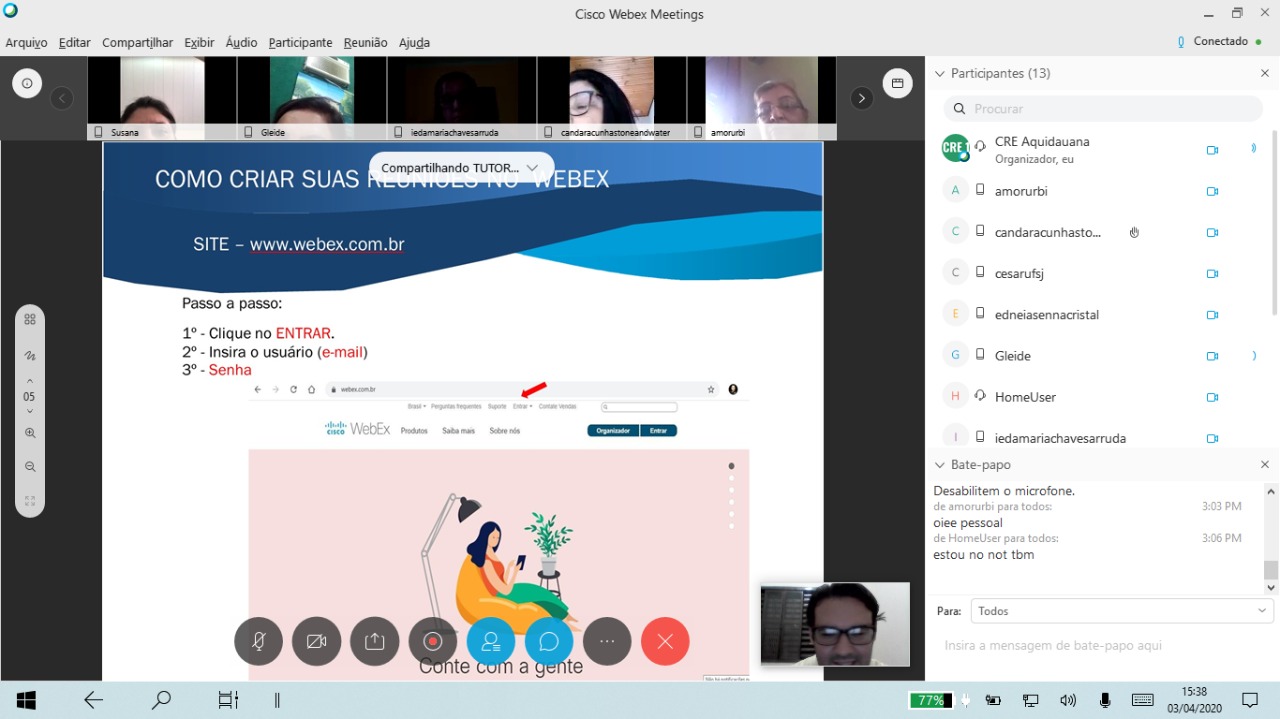1280x719 pixels.
Task: Toggle the participants panel button
Action: point(491,642)
